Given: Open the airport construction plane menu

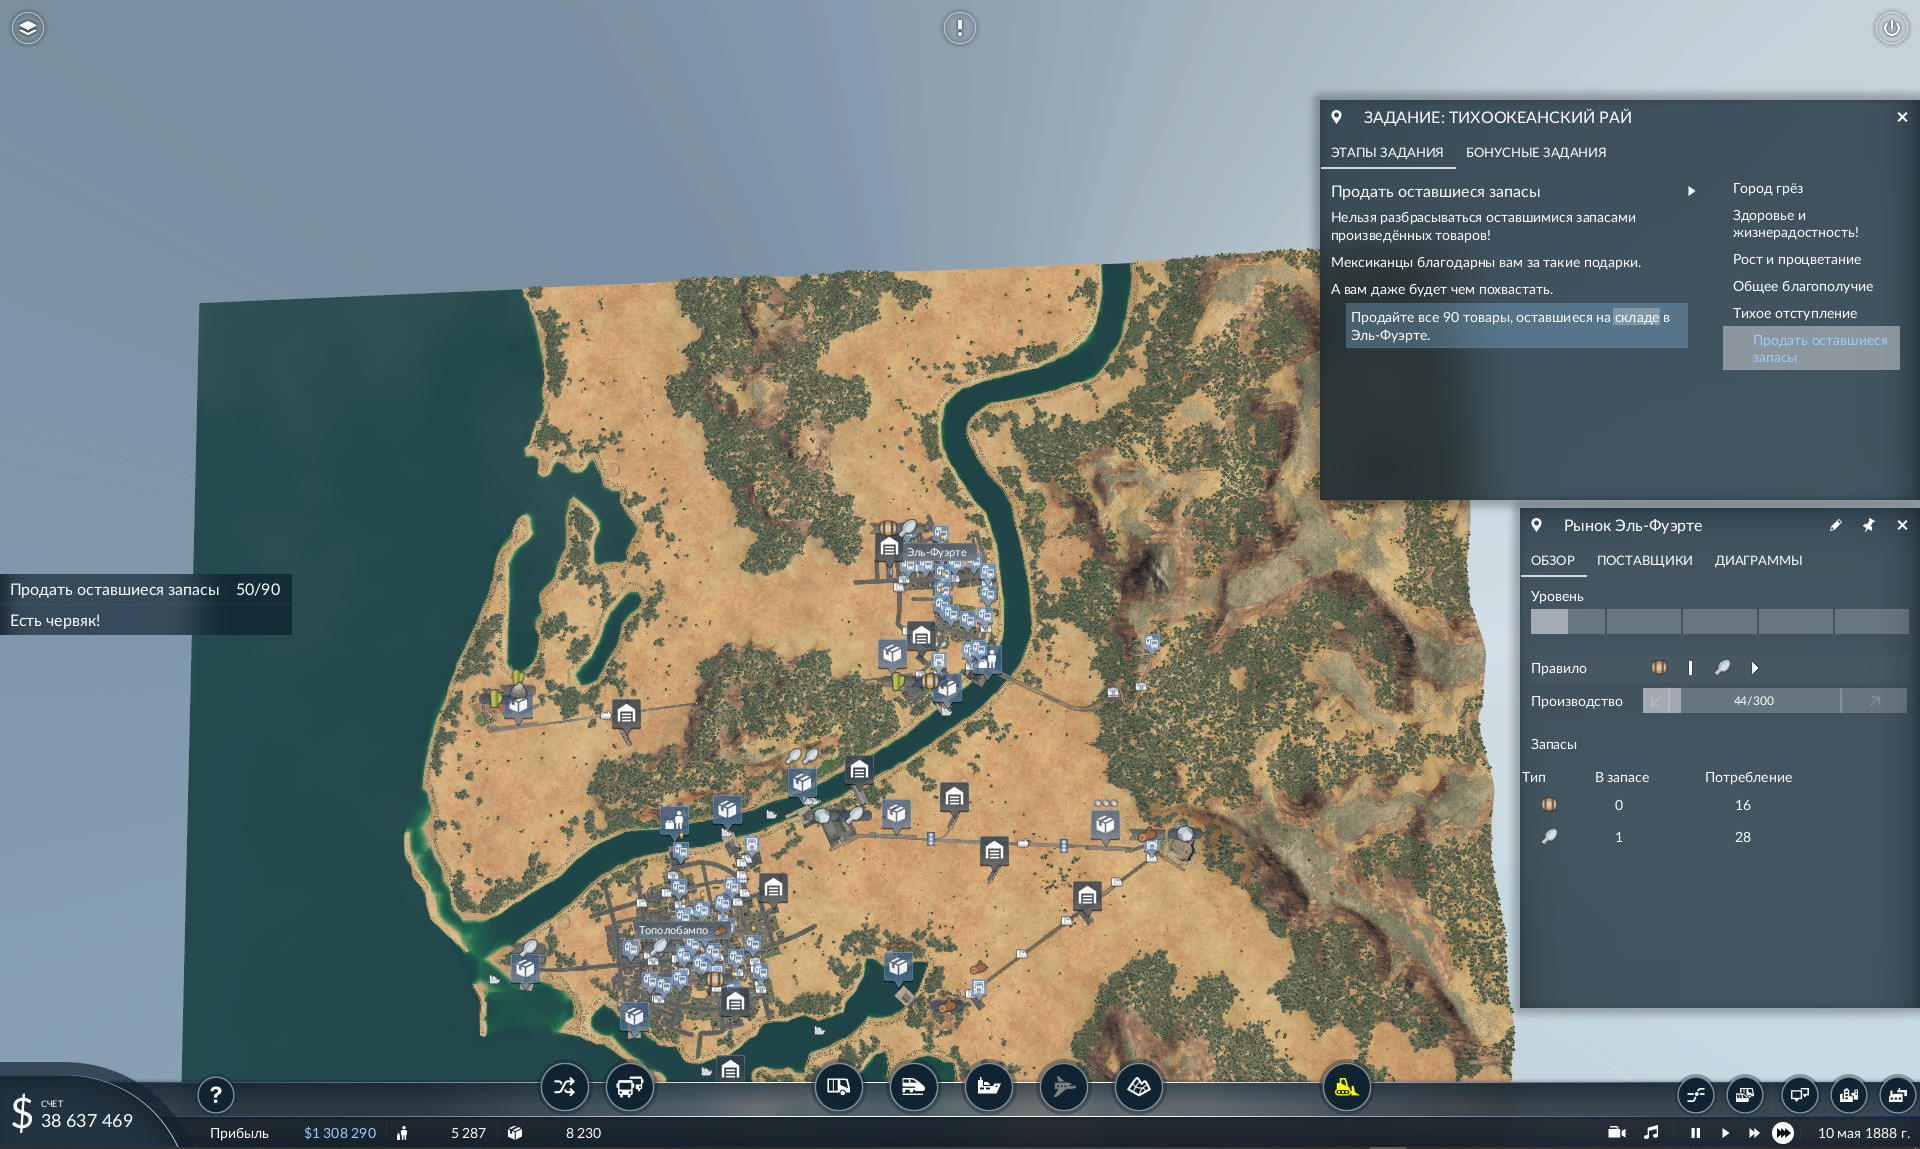Looking at the screenshot, I should point(1064,1087).
